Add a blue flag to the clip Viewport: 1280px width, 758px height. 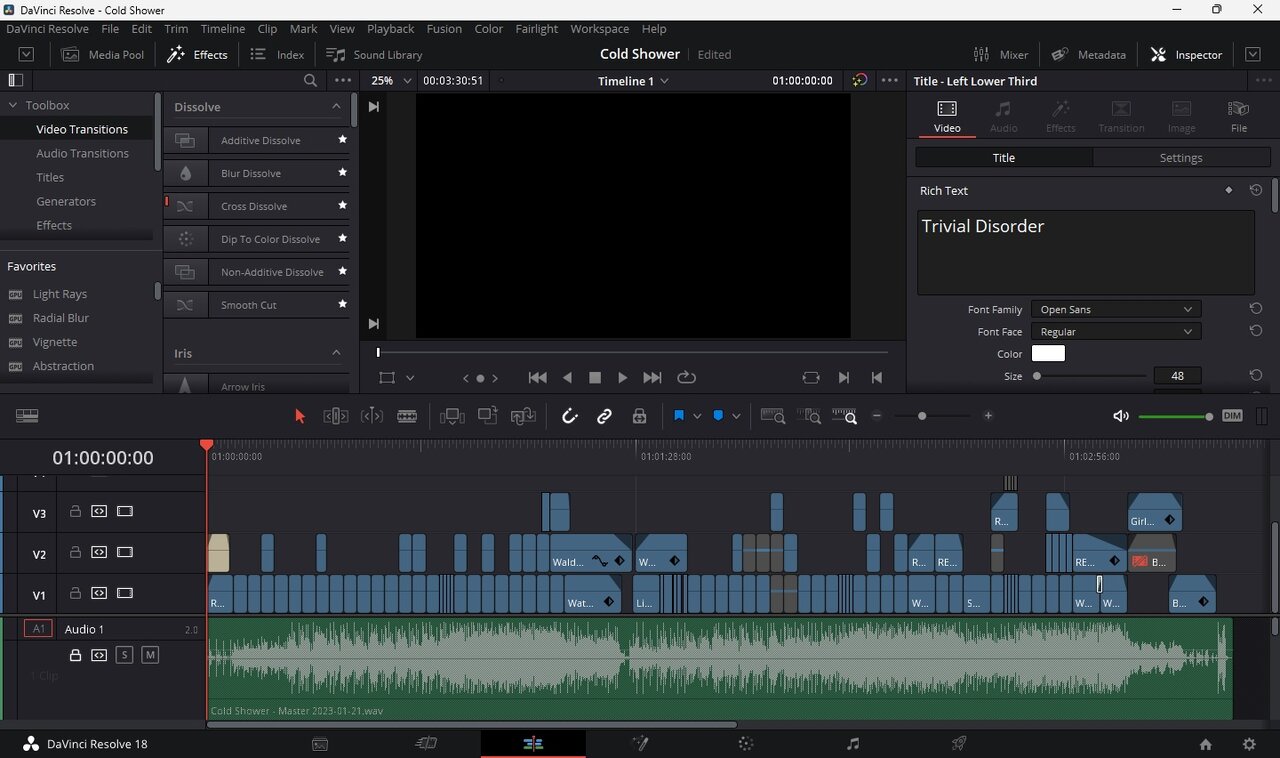click(x=679, y=416)
